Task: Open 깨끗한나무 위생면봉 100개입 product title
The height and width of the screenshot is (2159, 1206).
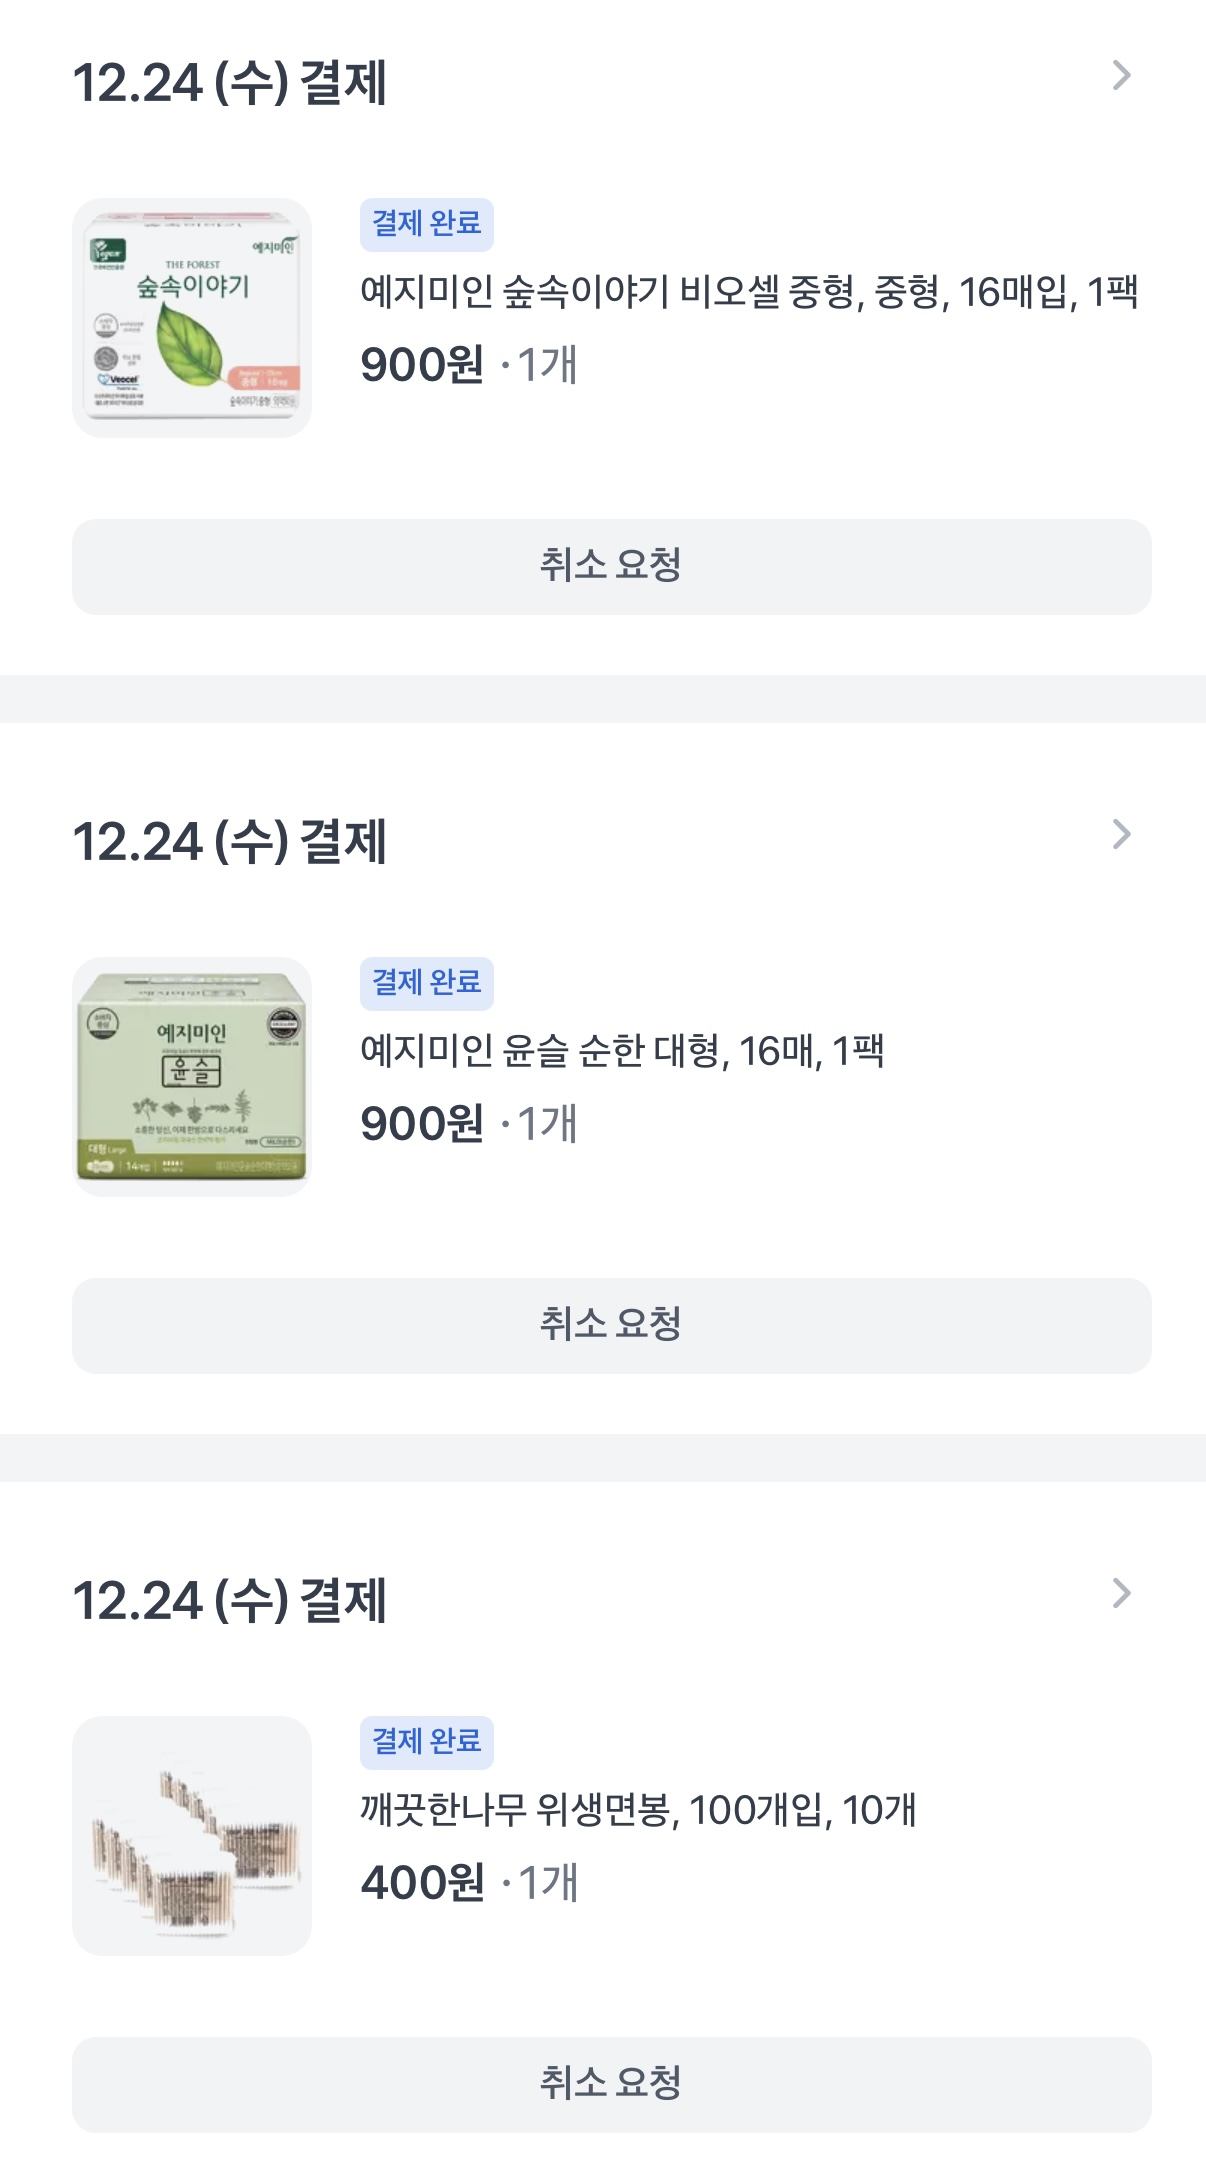Action: (x=638, y=1810)
